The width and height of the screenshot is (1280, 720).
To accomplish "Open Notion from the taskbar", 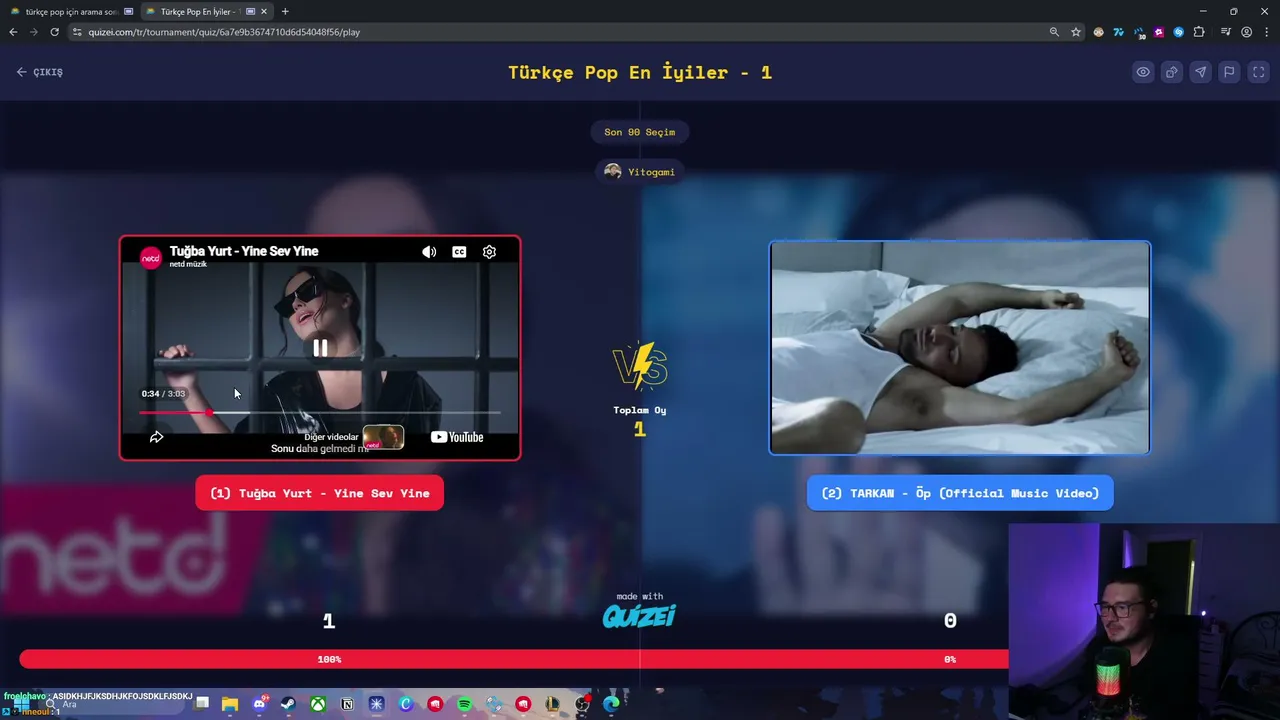I will [347, 704].
